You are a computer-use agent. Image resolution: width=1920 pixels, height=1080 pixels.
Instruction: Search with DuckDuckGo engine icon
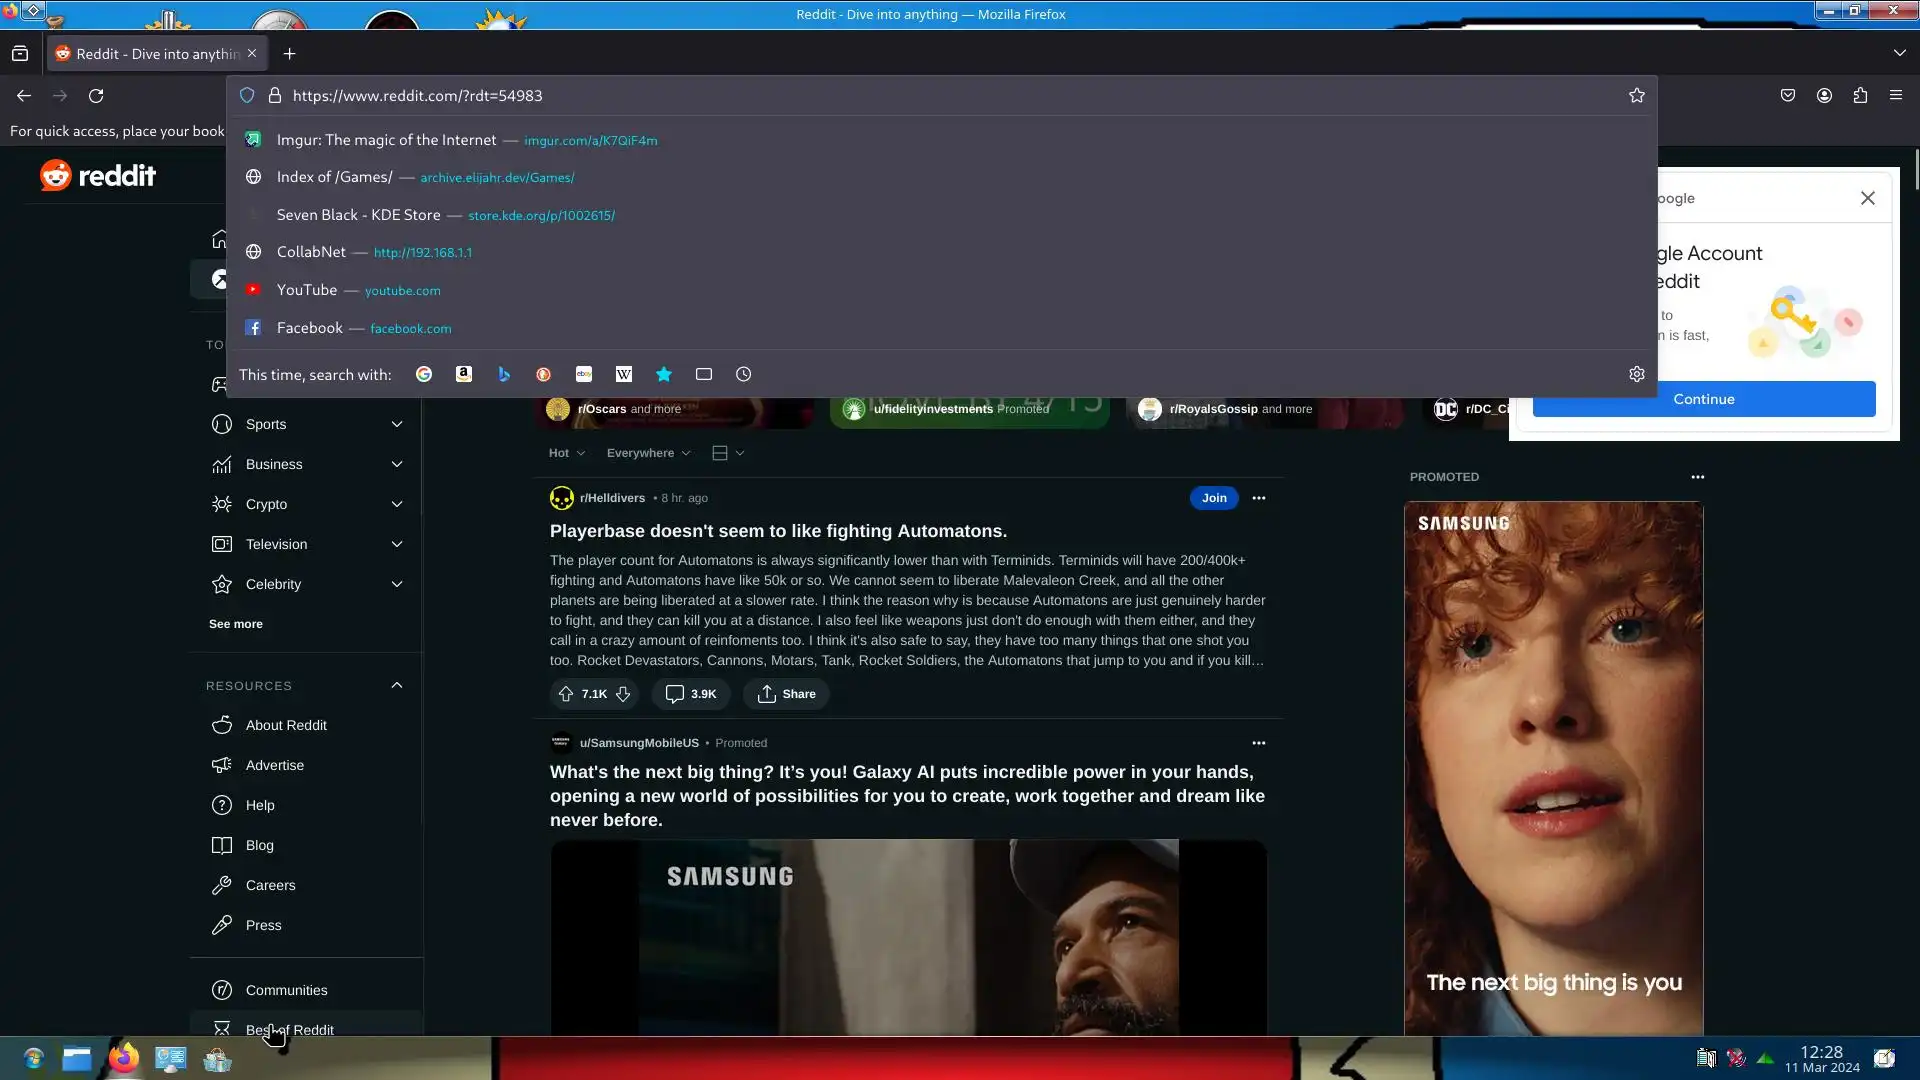click(x=544, y=374)
